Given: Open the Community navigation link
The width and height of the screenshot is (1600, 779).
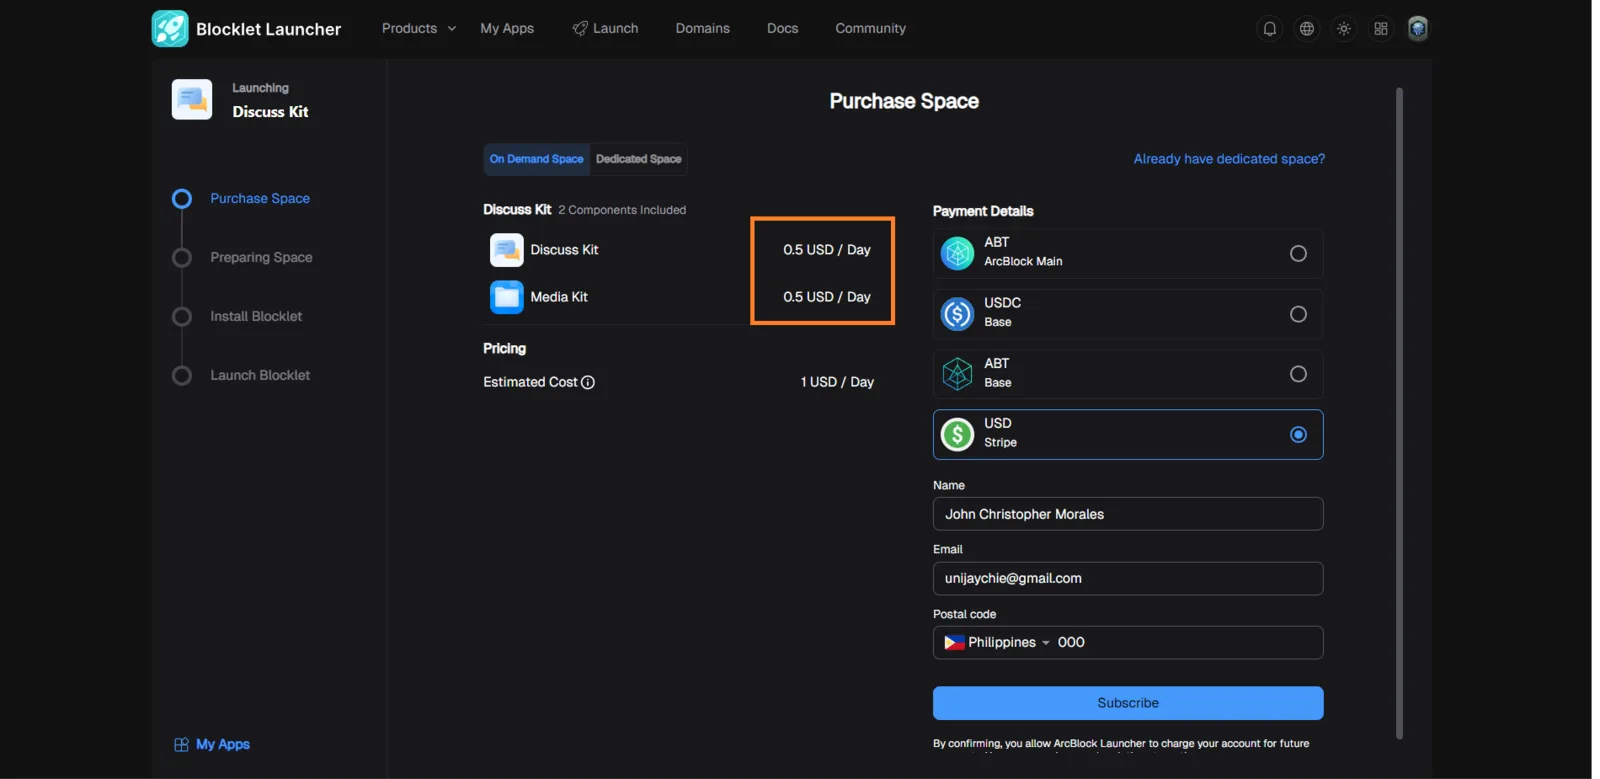Looking at the screenshot, I should 870,29.
